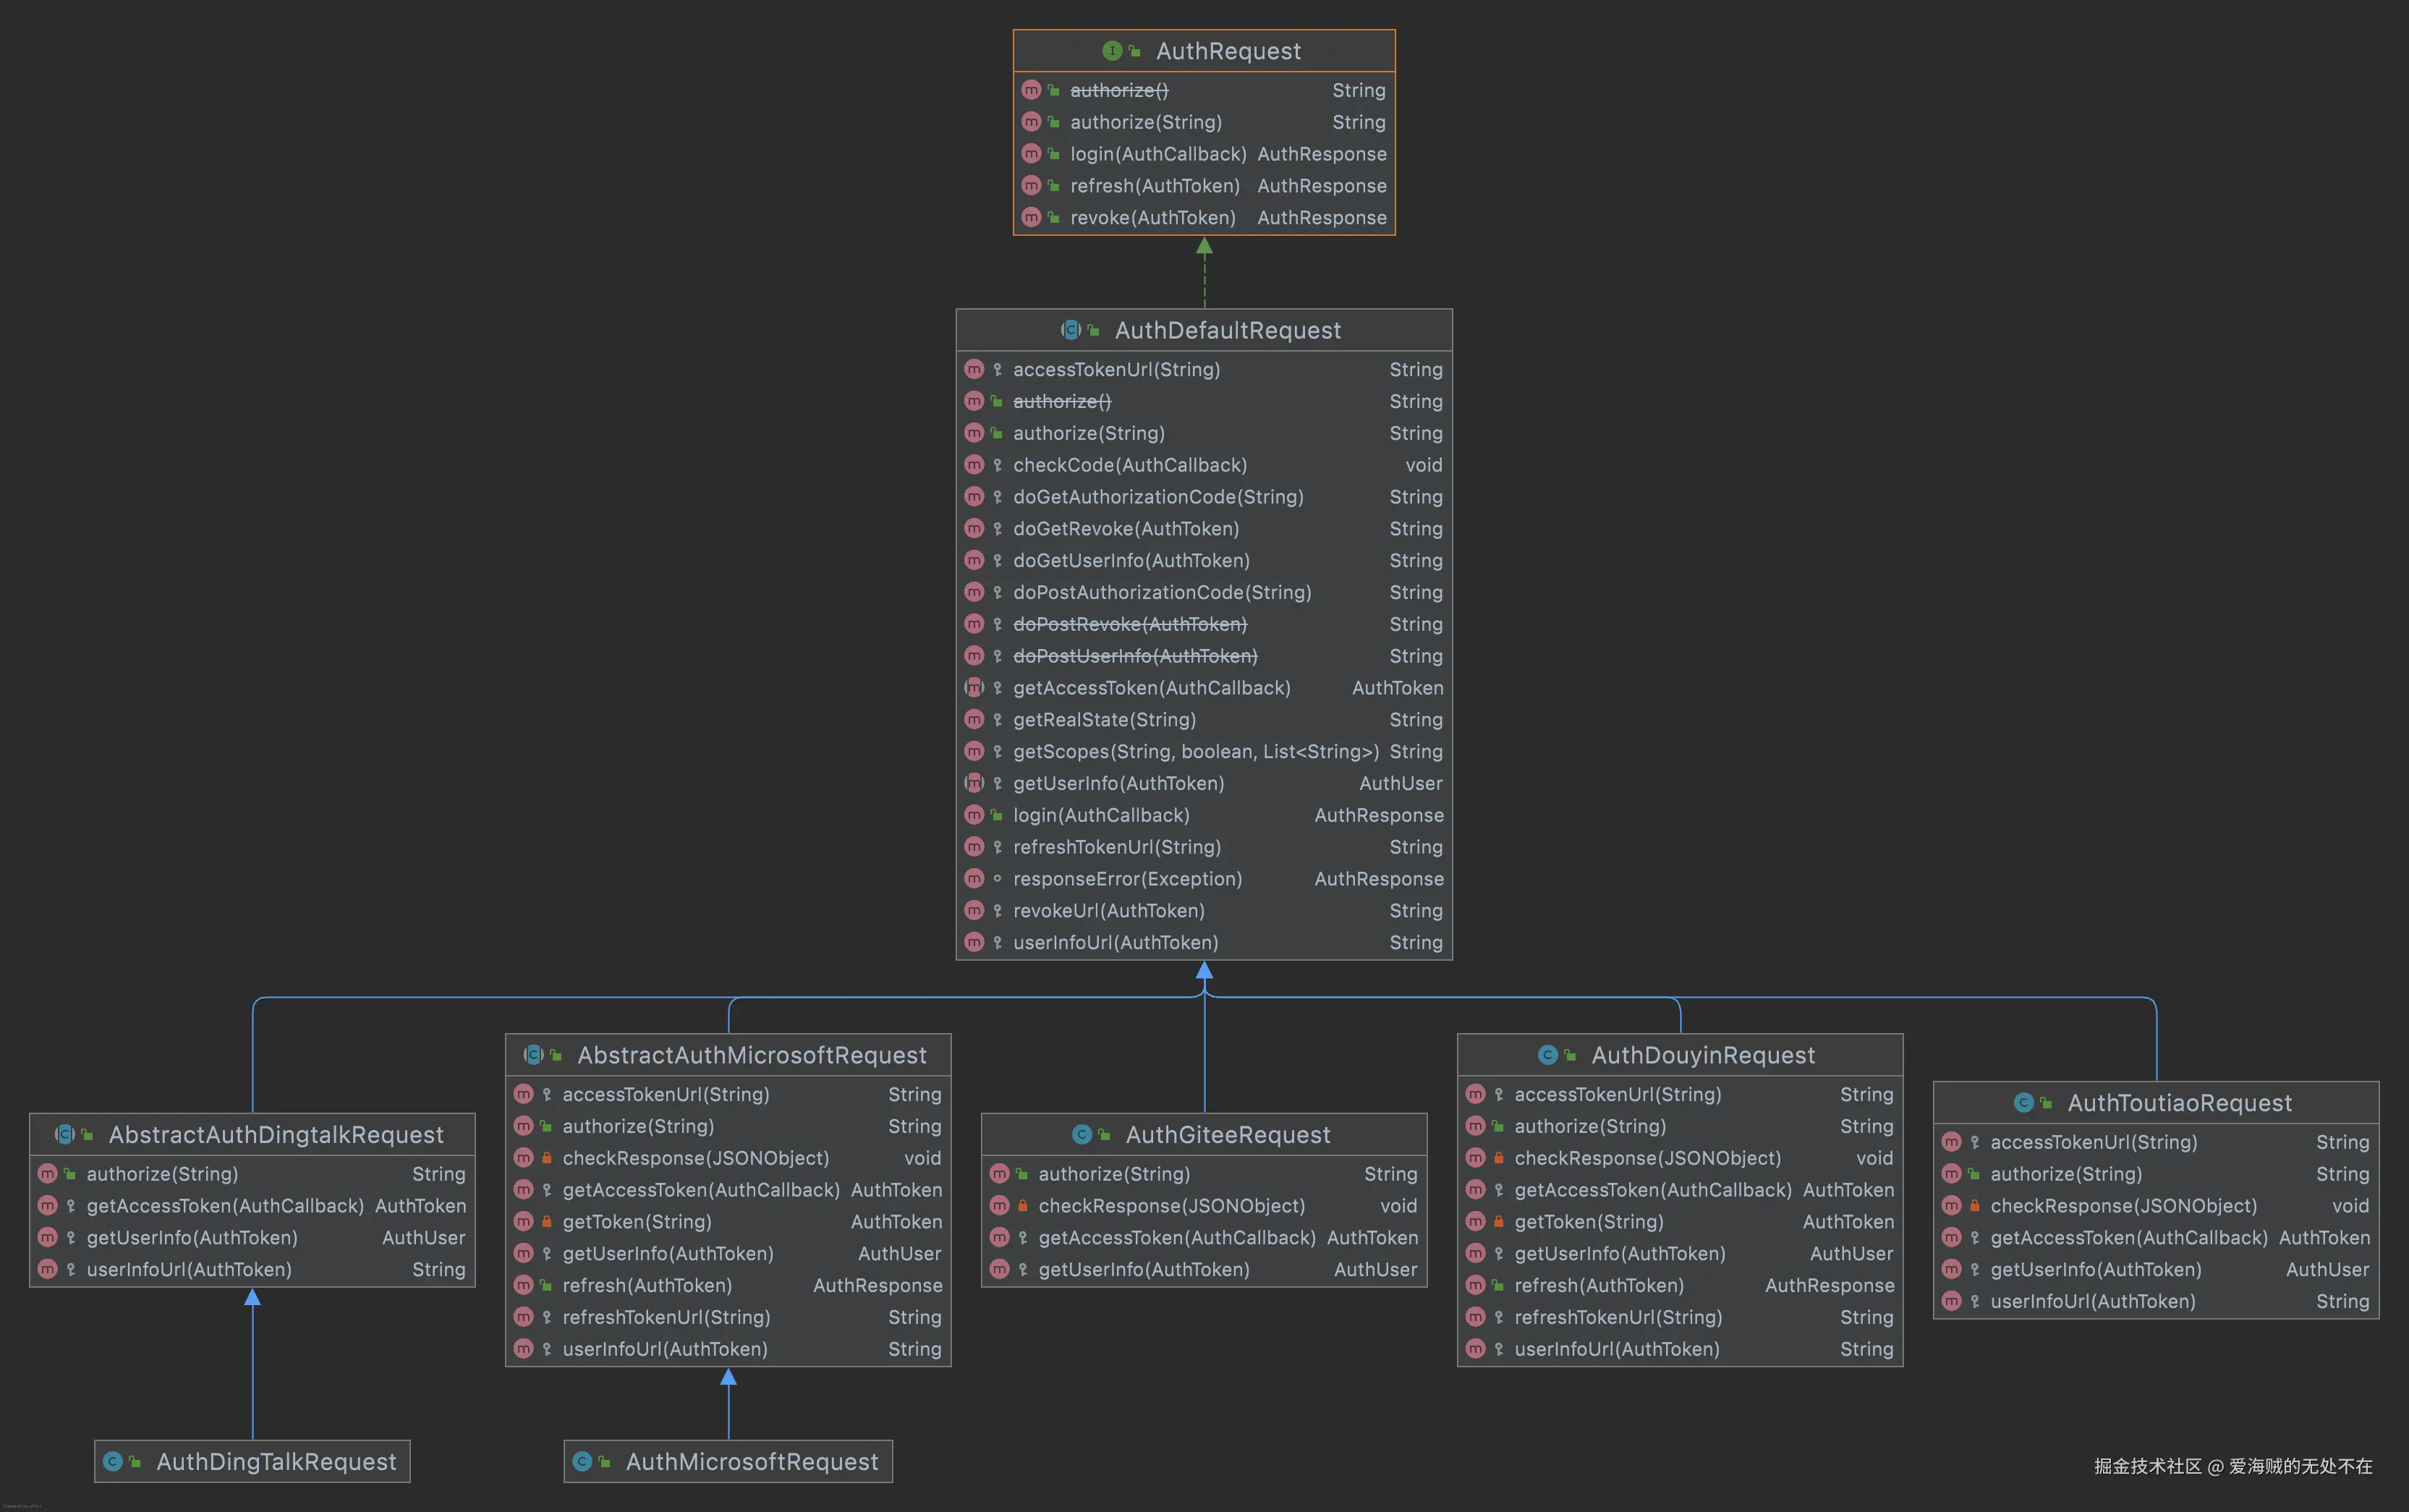Click the abstract icon of AbstractAuthMicrosoftRequest
The image size is (2409, 1512).
[x=533, y=1055]
